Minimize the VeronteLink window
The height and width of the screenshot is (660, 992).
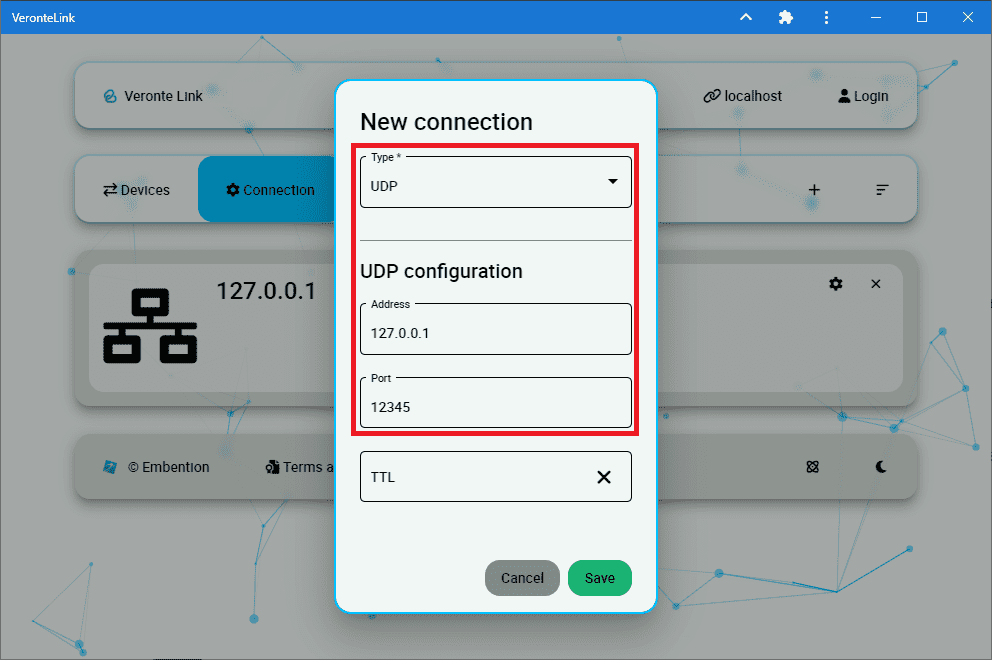pyautogui.click(x=876, y=17)
